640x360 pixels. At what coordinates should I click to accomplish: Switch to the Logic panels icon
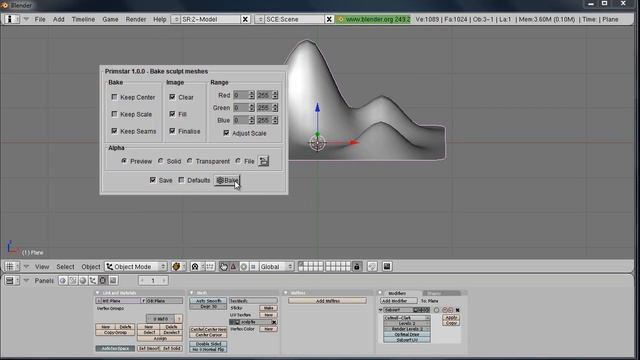(63, 280)
